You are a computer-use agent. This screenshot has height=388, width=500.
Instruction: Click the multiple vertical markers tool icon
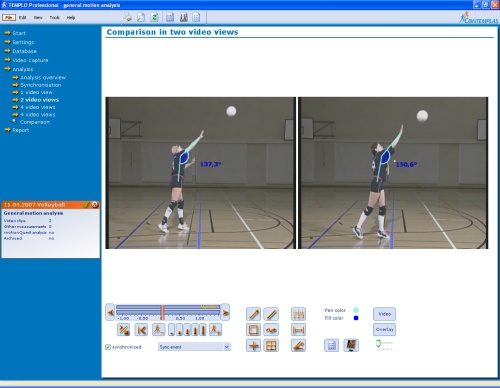[298, 314]
